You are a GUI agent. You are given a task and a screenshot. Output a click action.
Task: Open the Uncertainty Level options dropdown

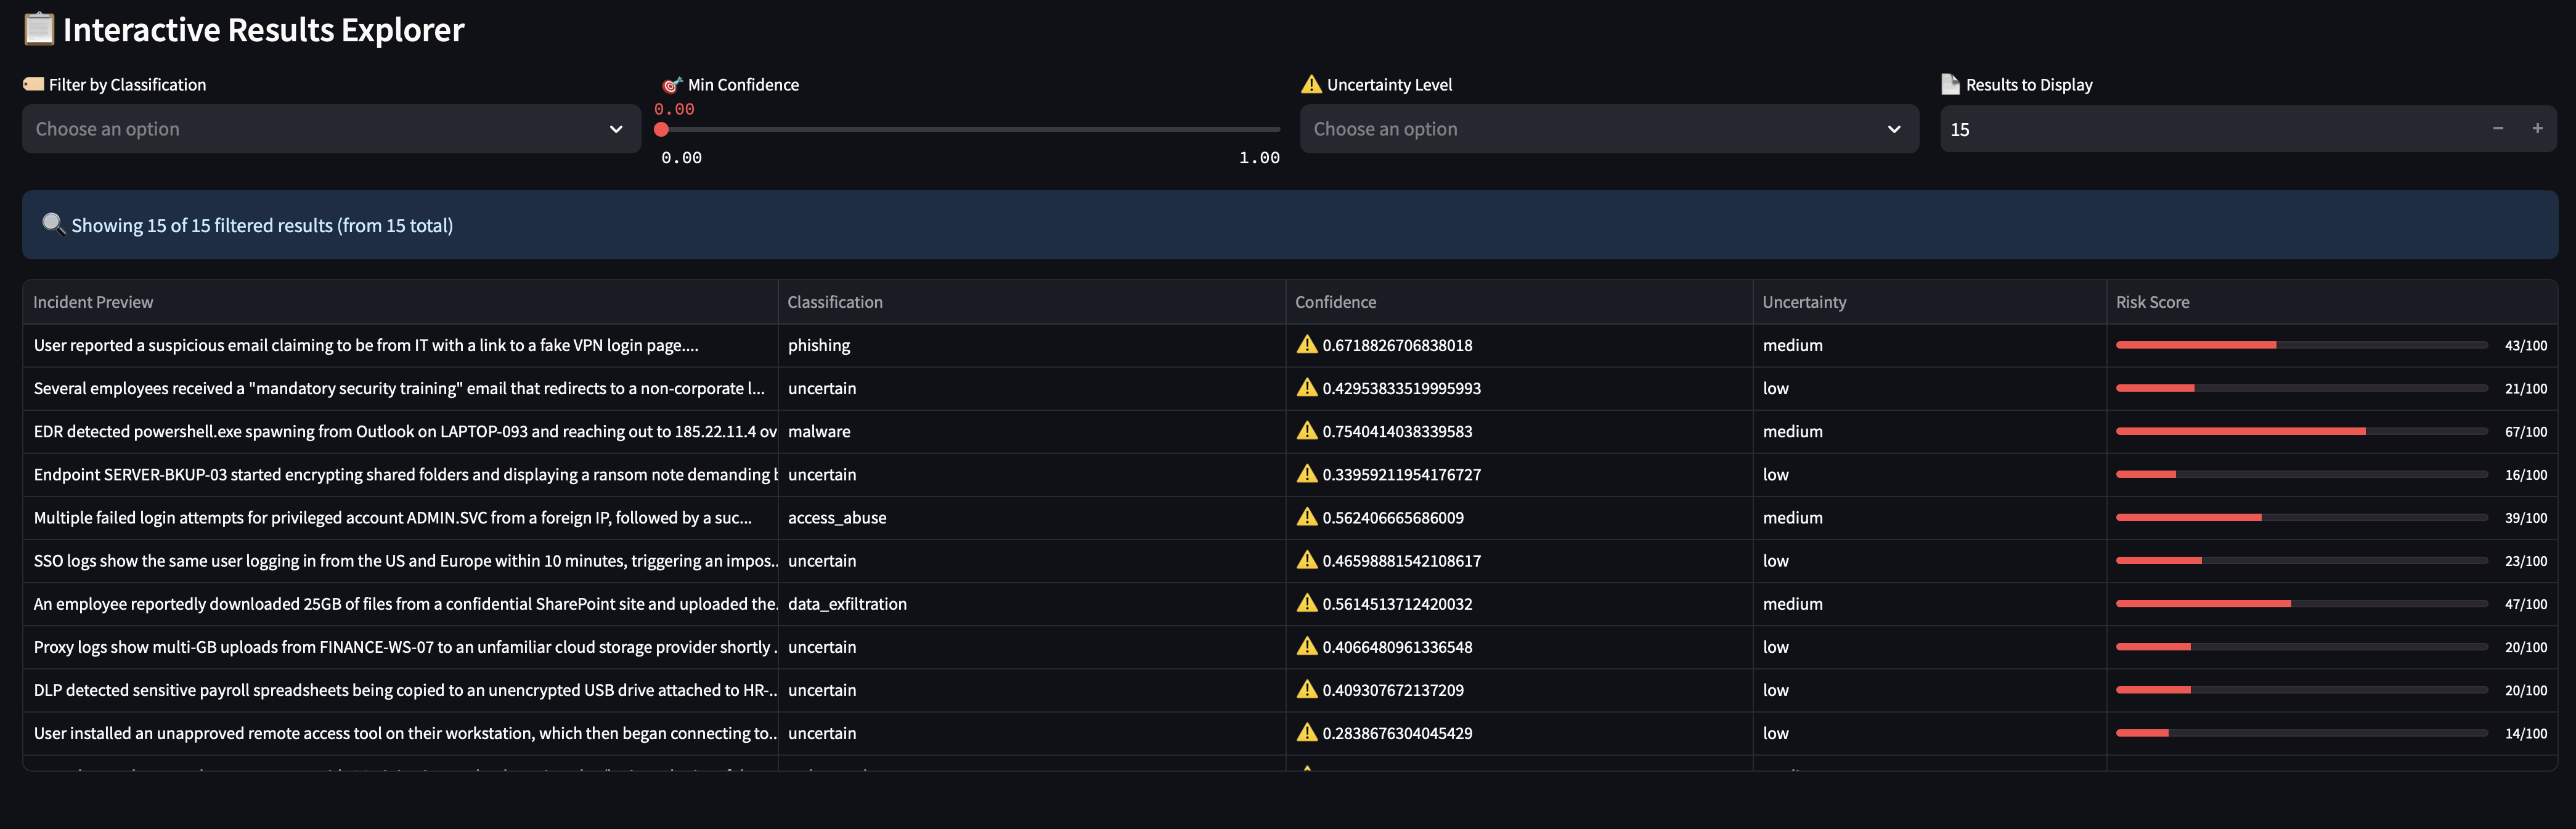1609,128
